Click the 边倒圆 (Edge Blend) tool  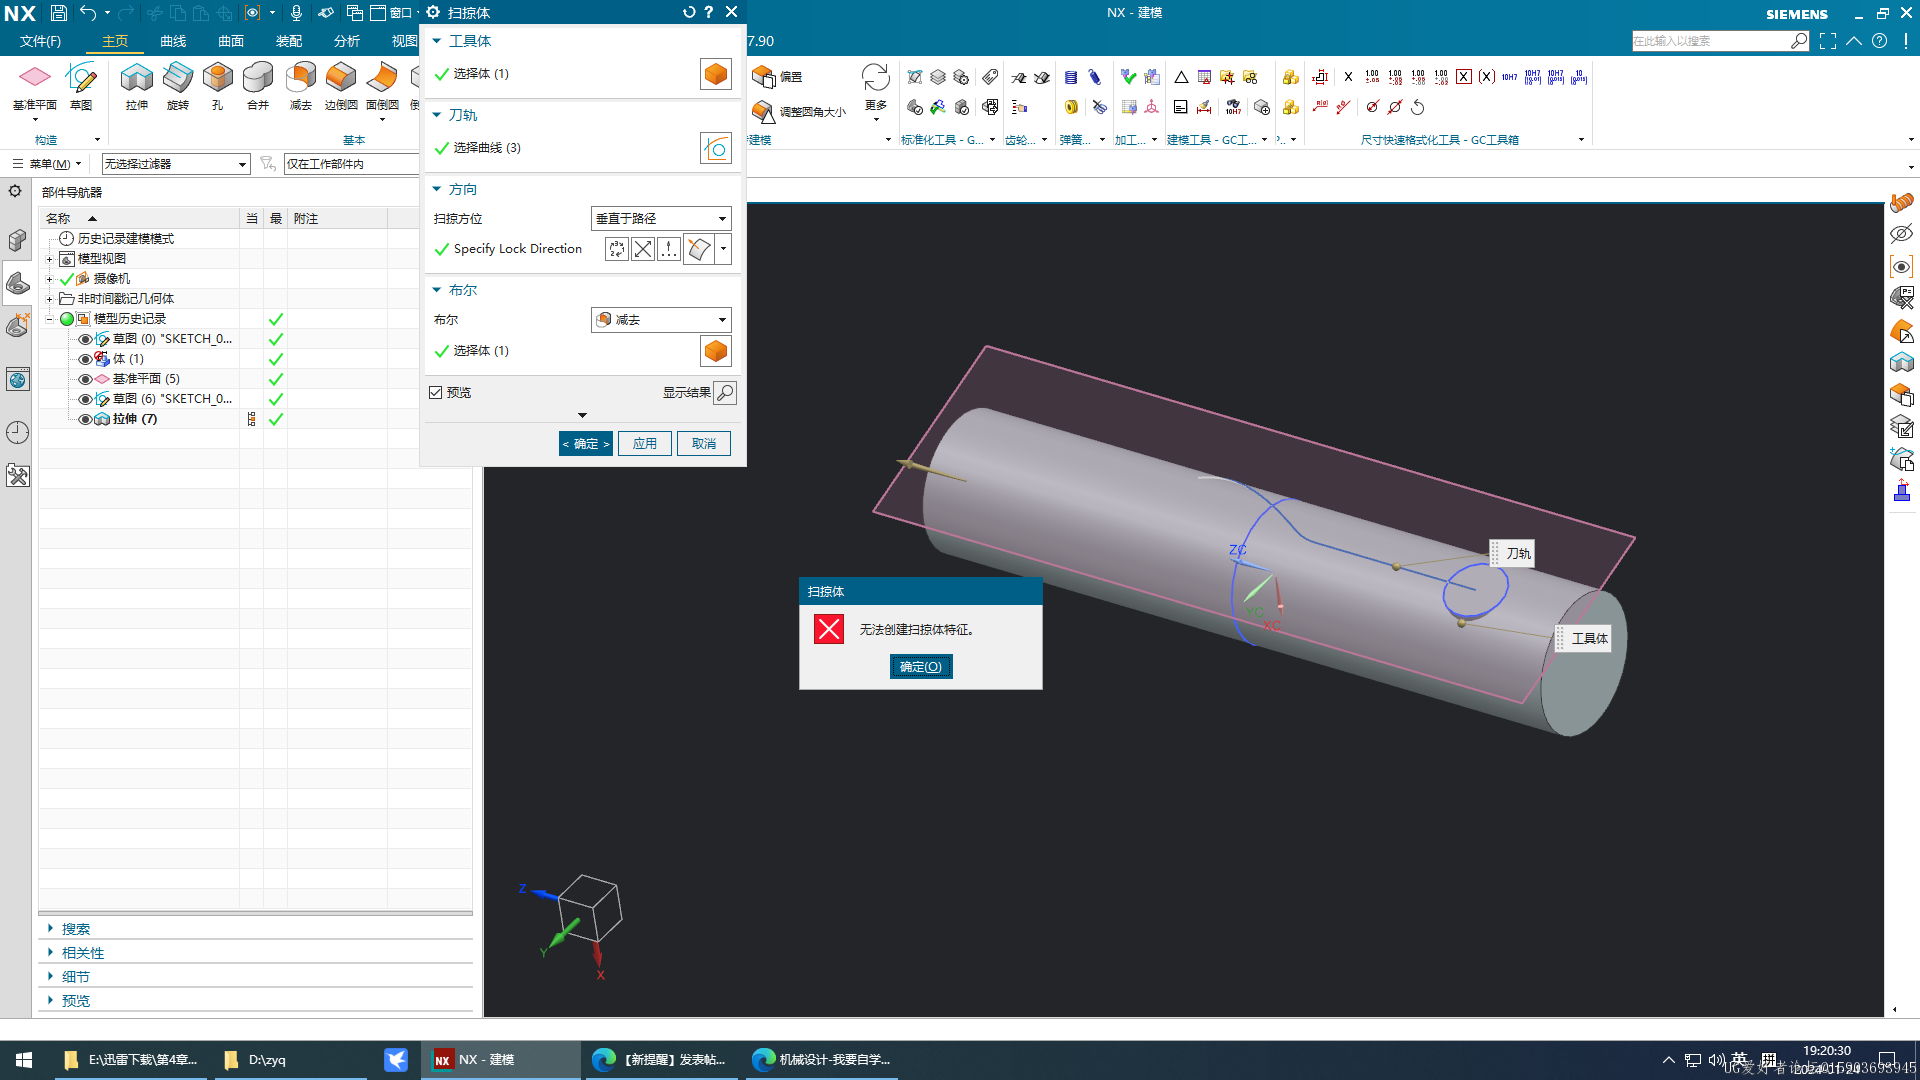pos(341,78)
